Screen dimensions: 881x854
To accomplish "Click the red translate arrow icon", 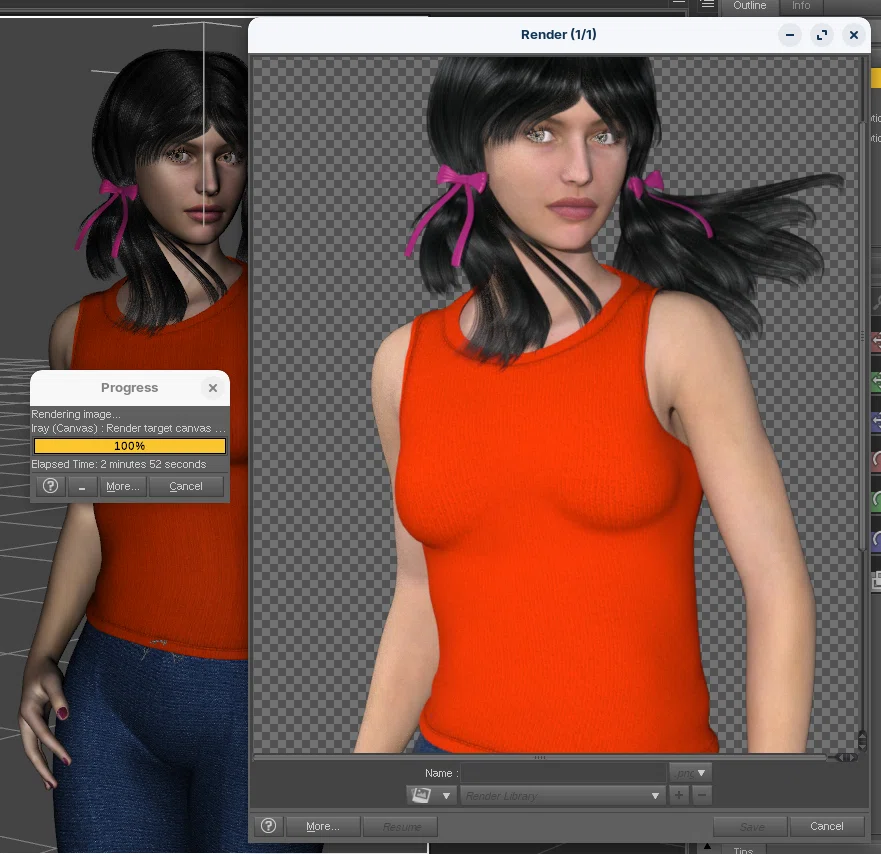I will coord(877,340).
